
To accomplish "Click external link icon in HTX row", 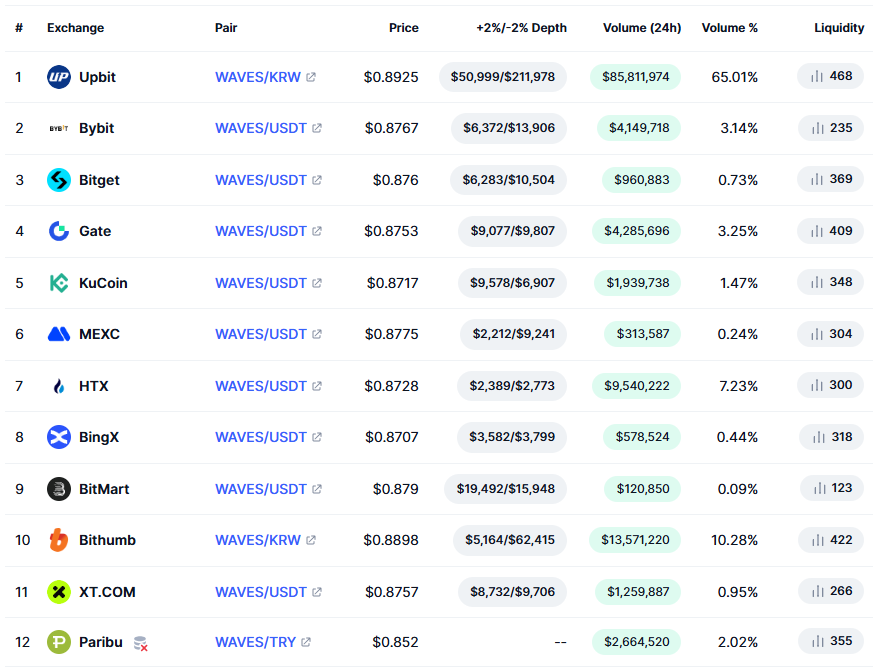I will (317, 386).
